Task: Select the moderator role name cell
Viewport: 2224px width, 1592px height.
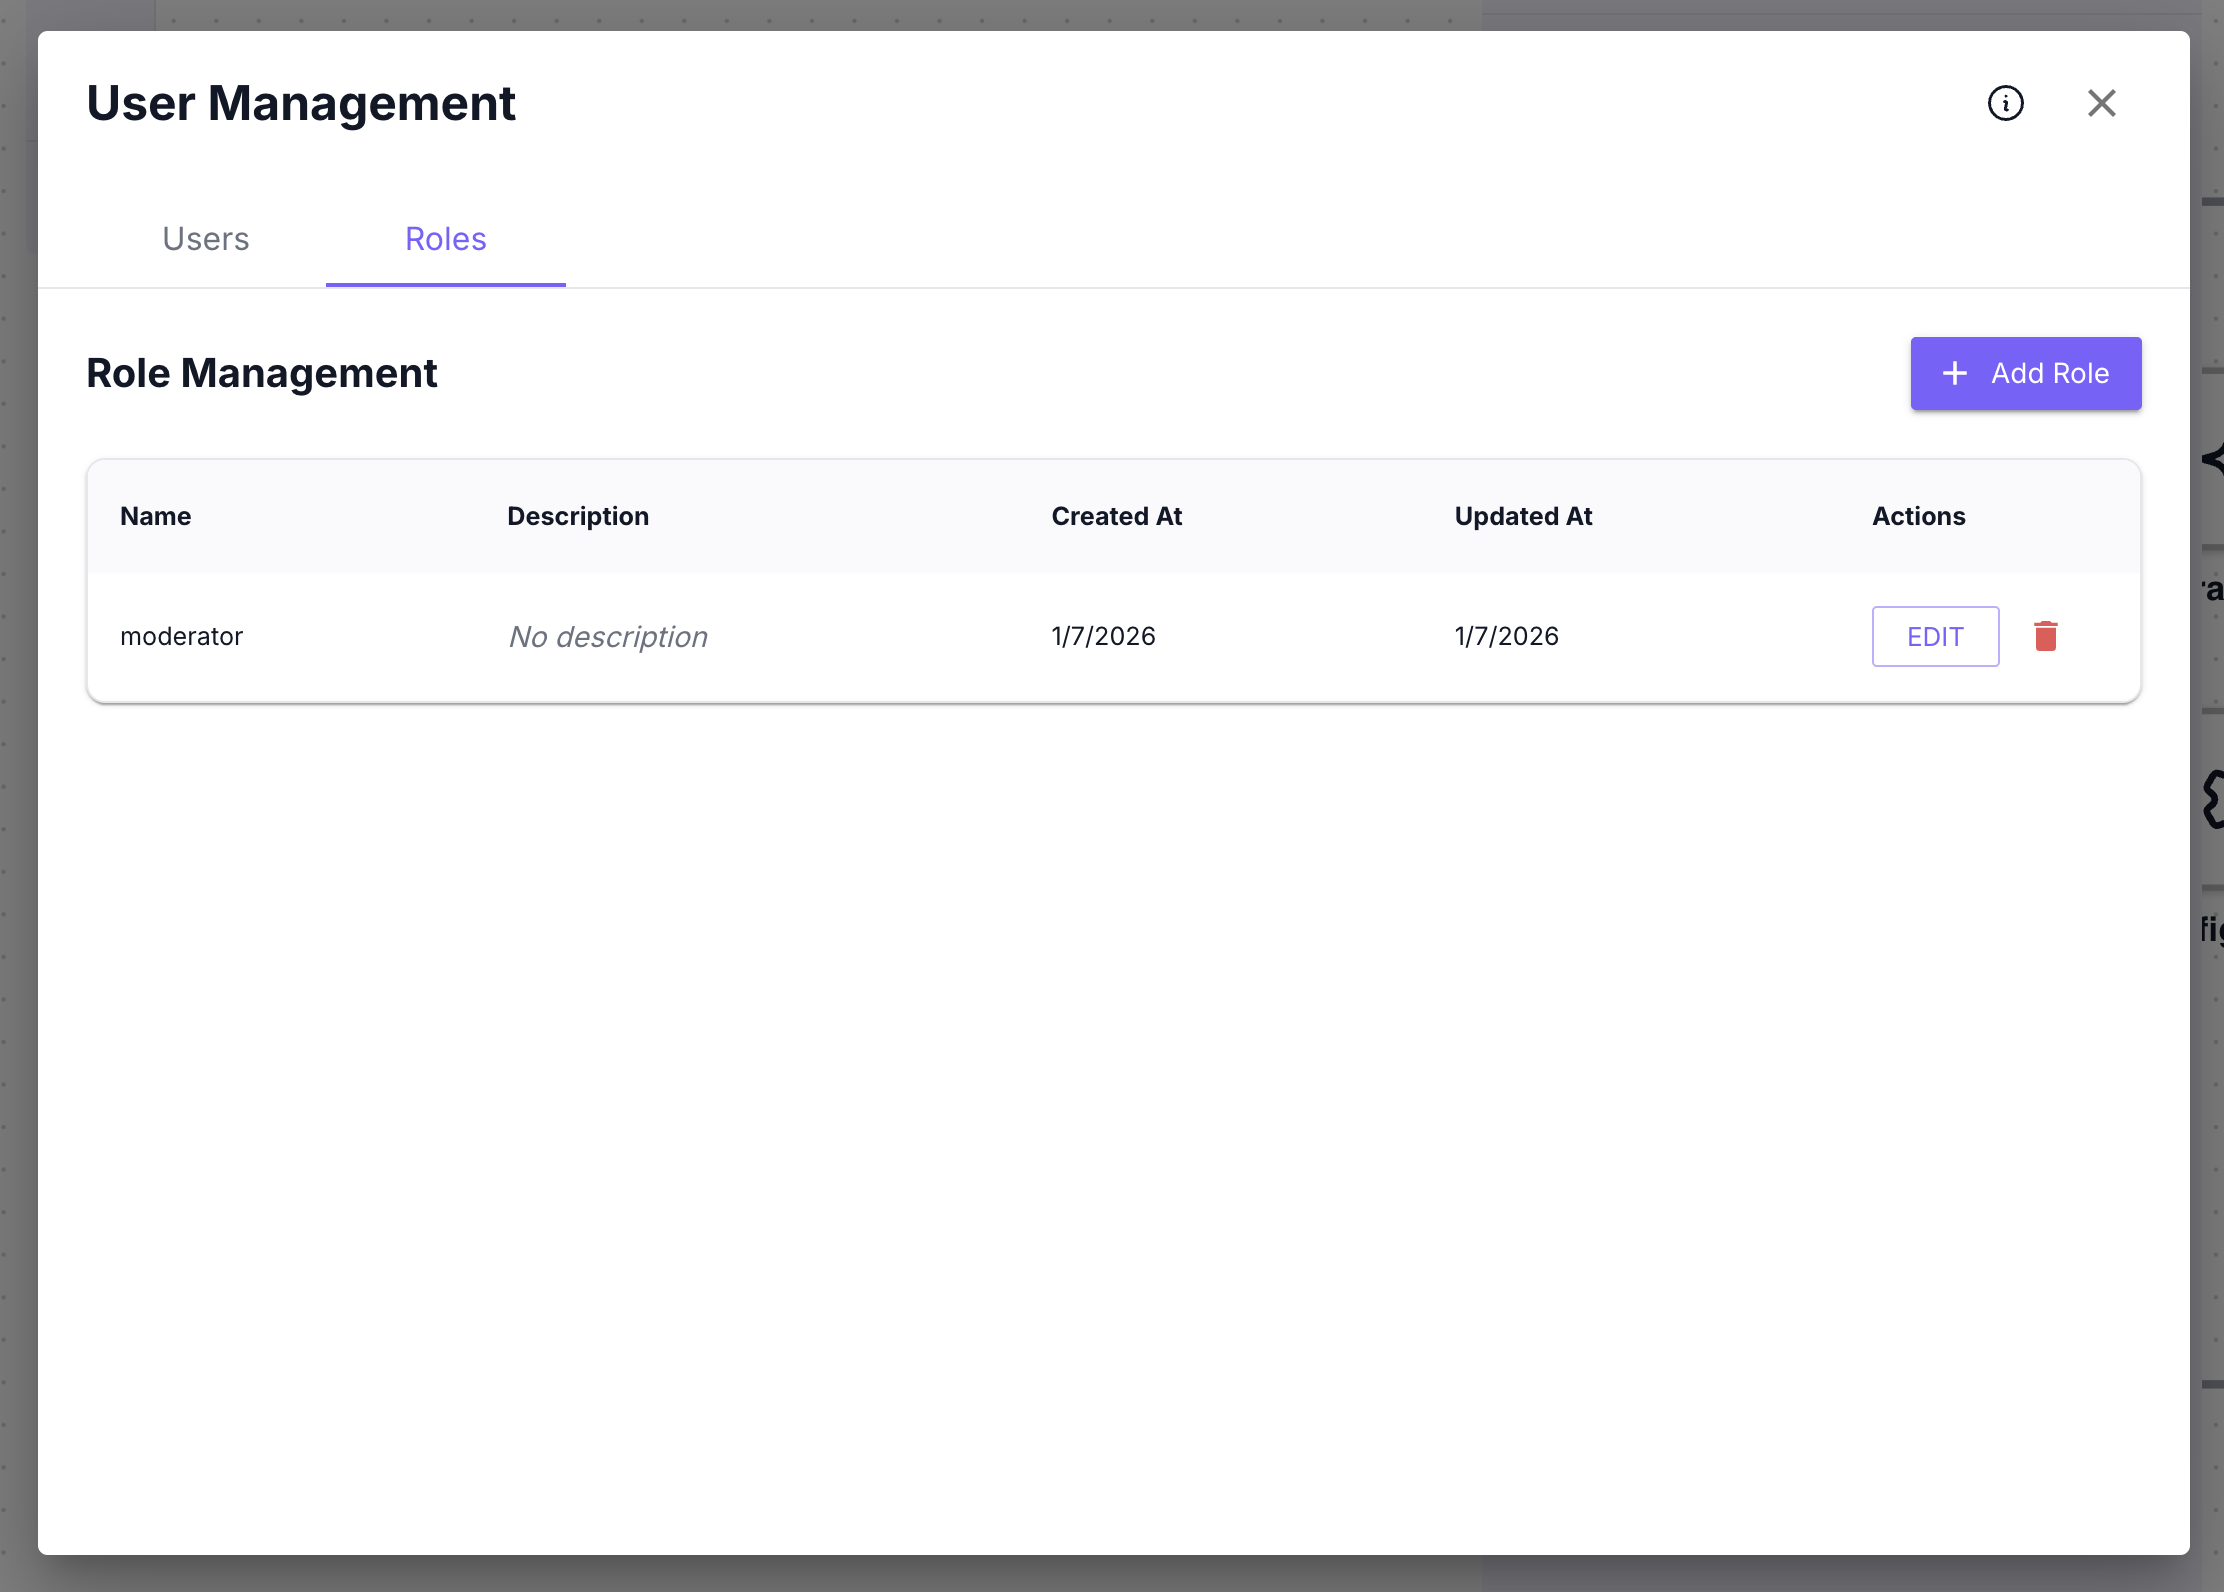Action: [182, 636]
